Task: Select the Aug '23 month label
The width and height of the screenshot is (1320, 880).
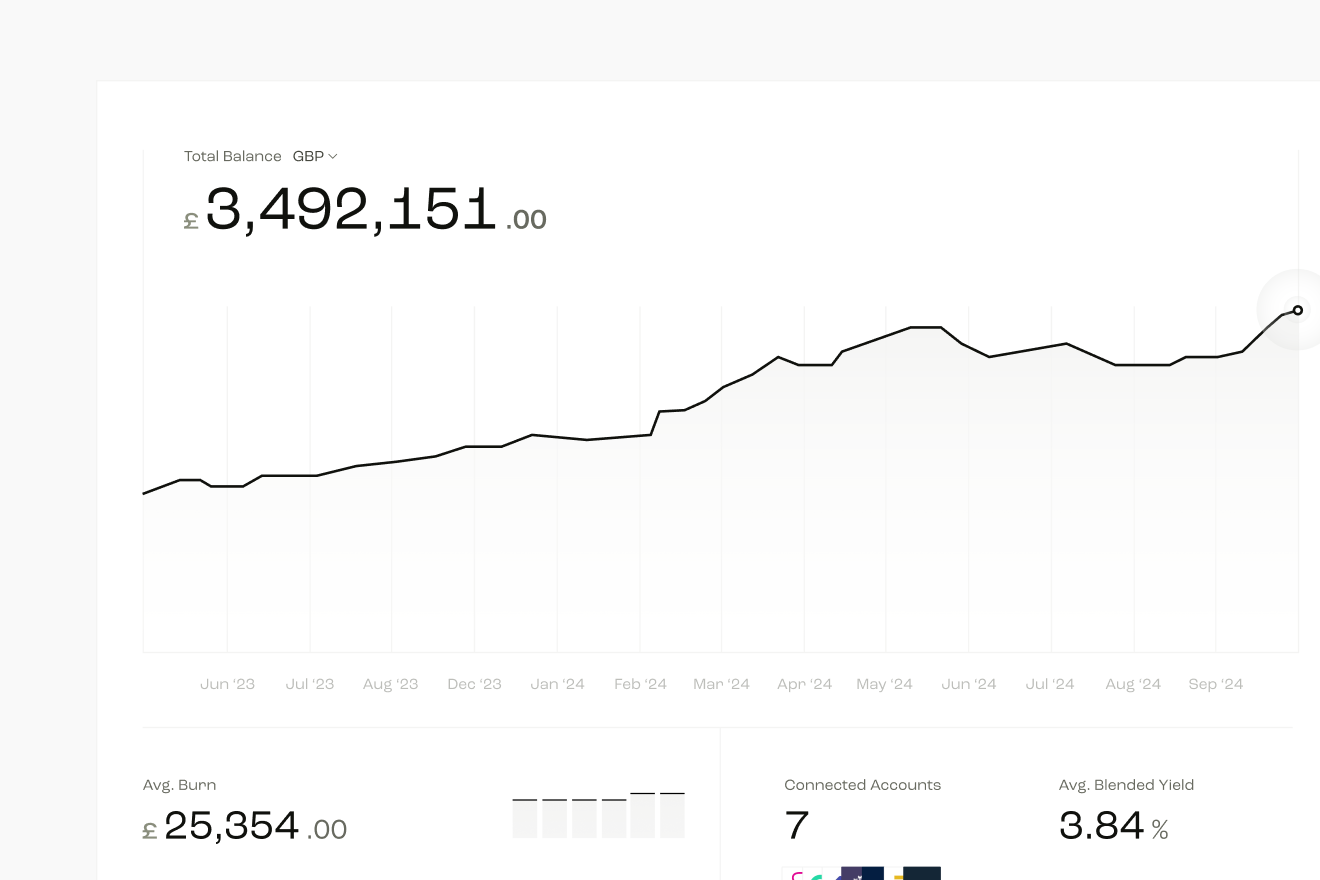Action: (x=391, y=684)
